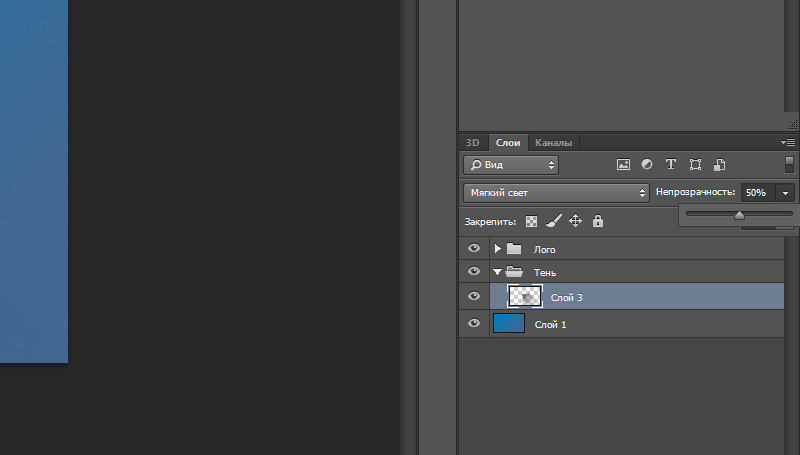Filter layers by smart object icon

pos(719,165)
